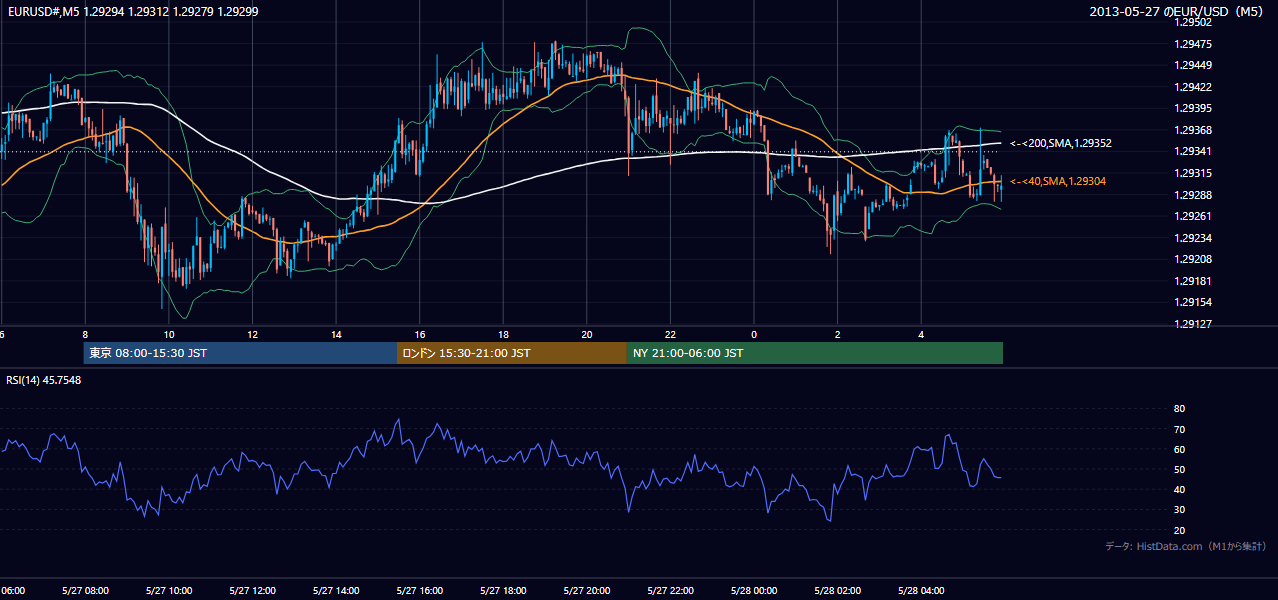The image size is (1278, 600).
Task: Click price axis label 1.29127
Action: coord(1193,324)
